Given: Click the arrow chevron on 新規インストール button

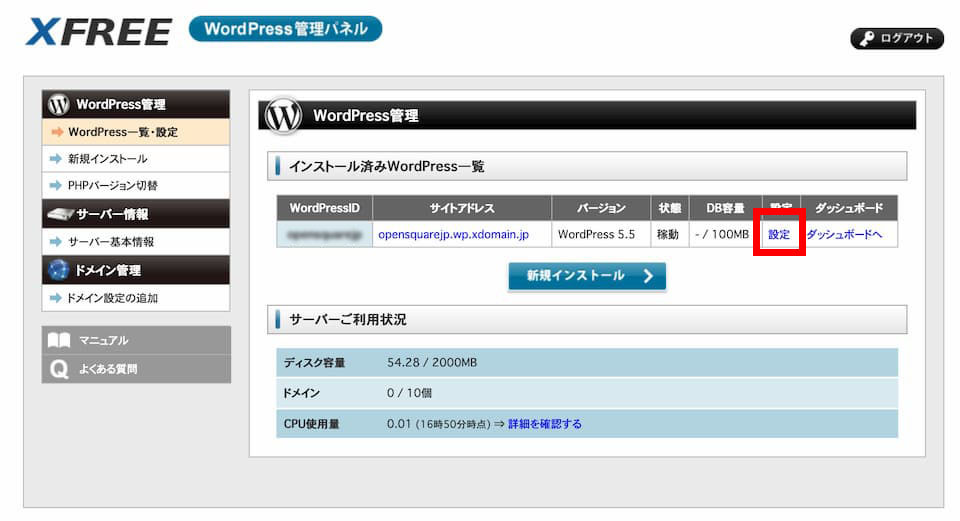Looking at the screenshot, I should coord(648,276).
